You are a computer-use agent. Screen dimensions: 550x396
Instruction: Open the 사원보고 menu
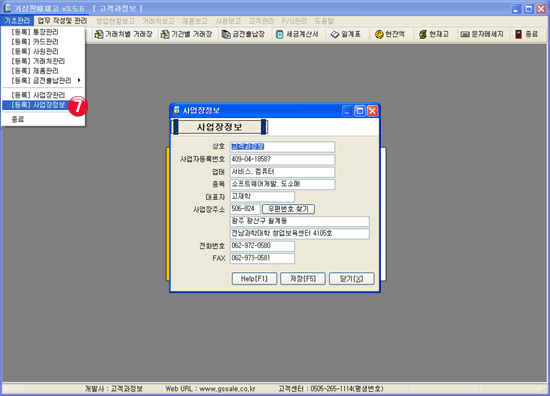click(x=228, y=21)
